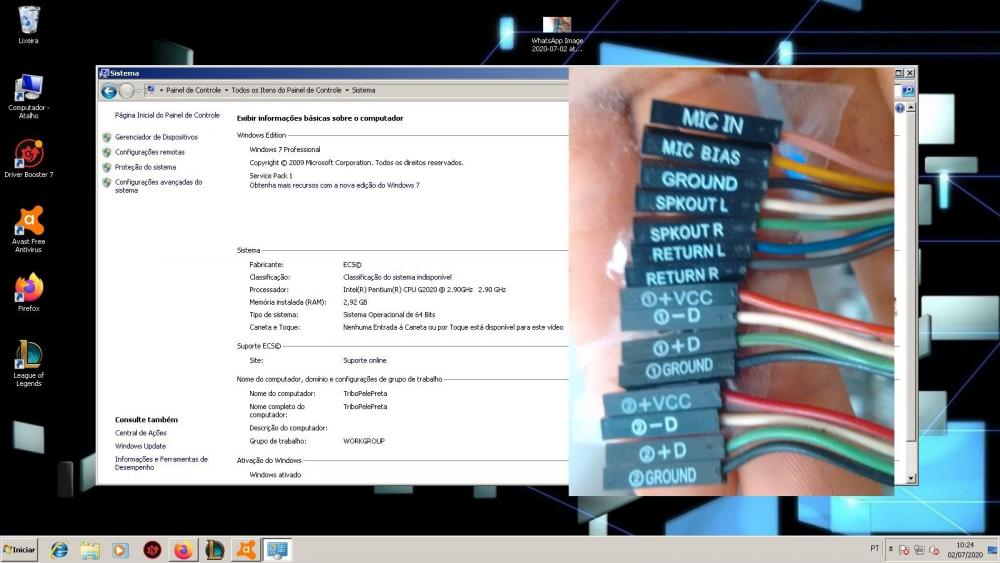The height and width of the screenshot is (563, 1000).
Task: Select Windows 7 Professional text
Action: [285, 150]
